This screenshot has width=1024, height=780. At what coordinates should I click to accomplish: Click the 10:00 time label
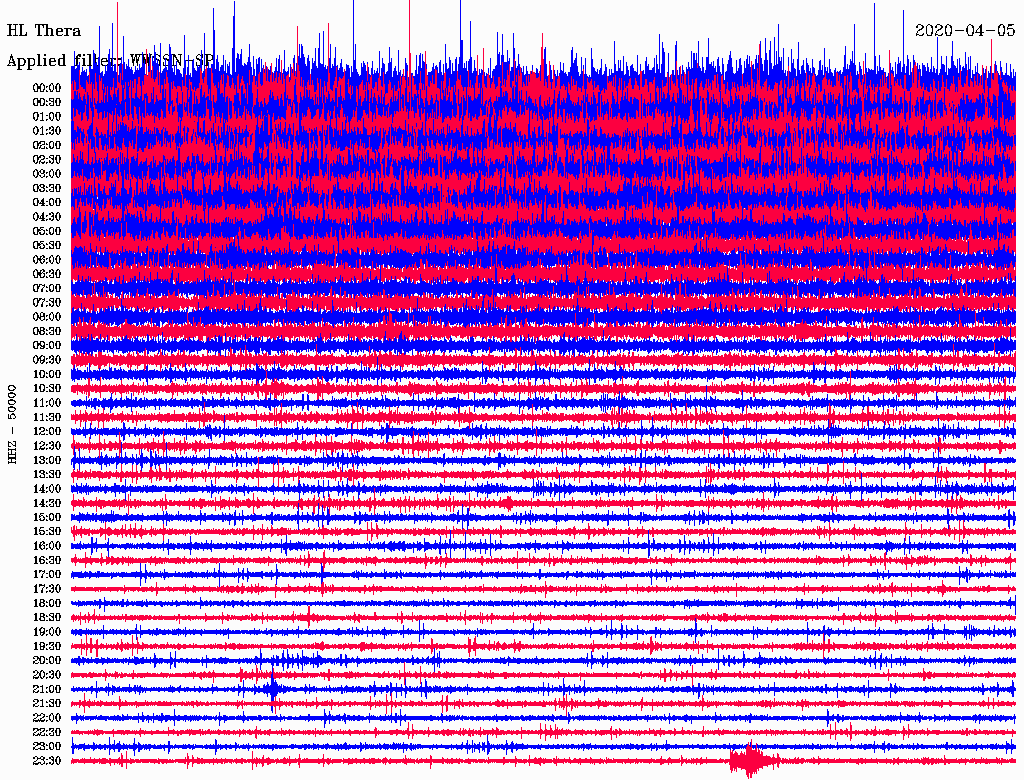click(47, 374)
